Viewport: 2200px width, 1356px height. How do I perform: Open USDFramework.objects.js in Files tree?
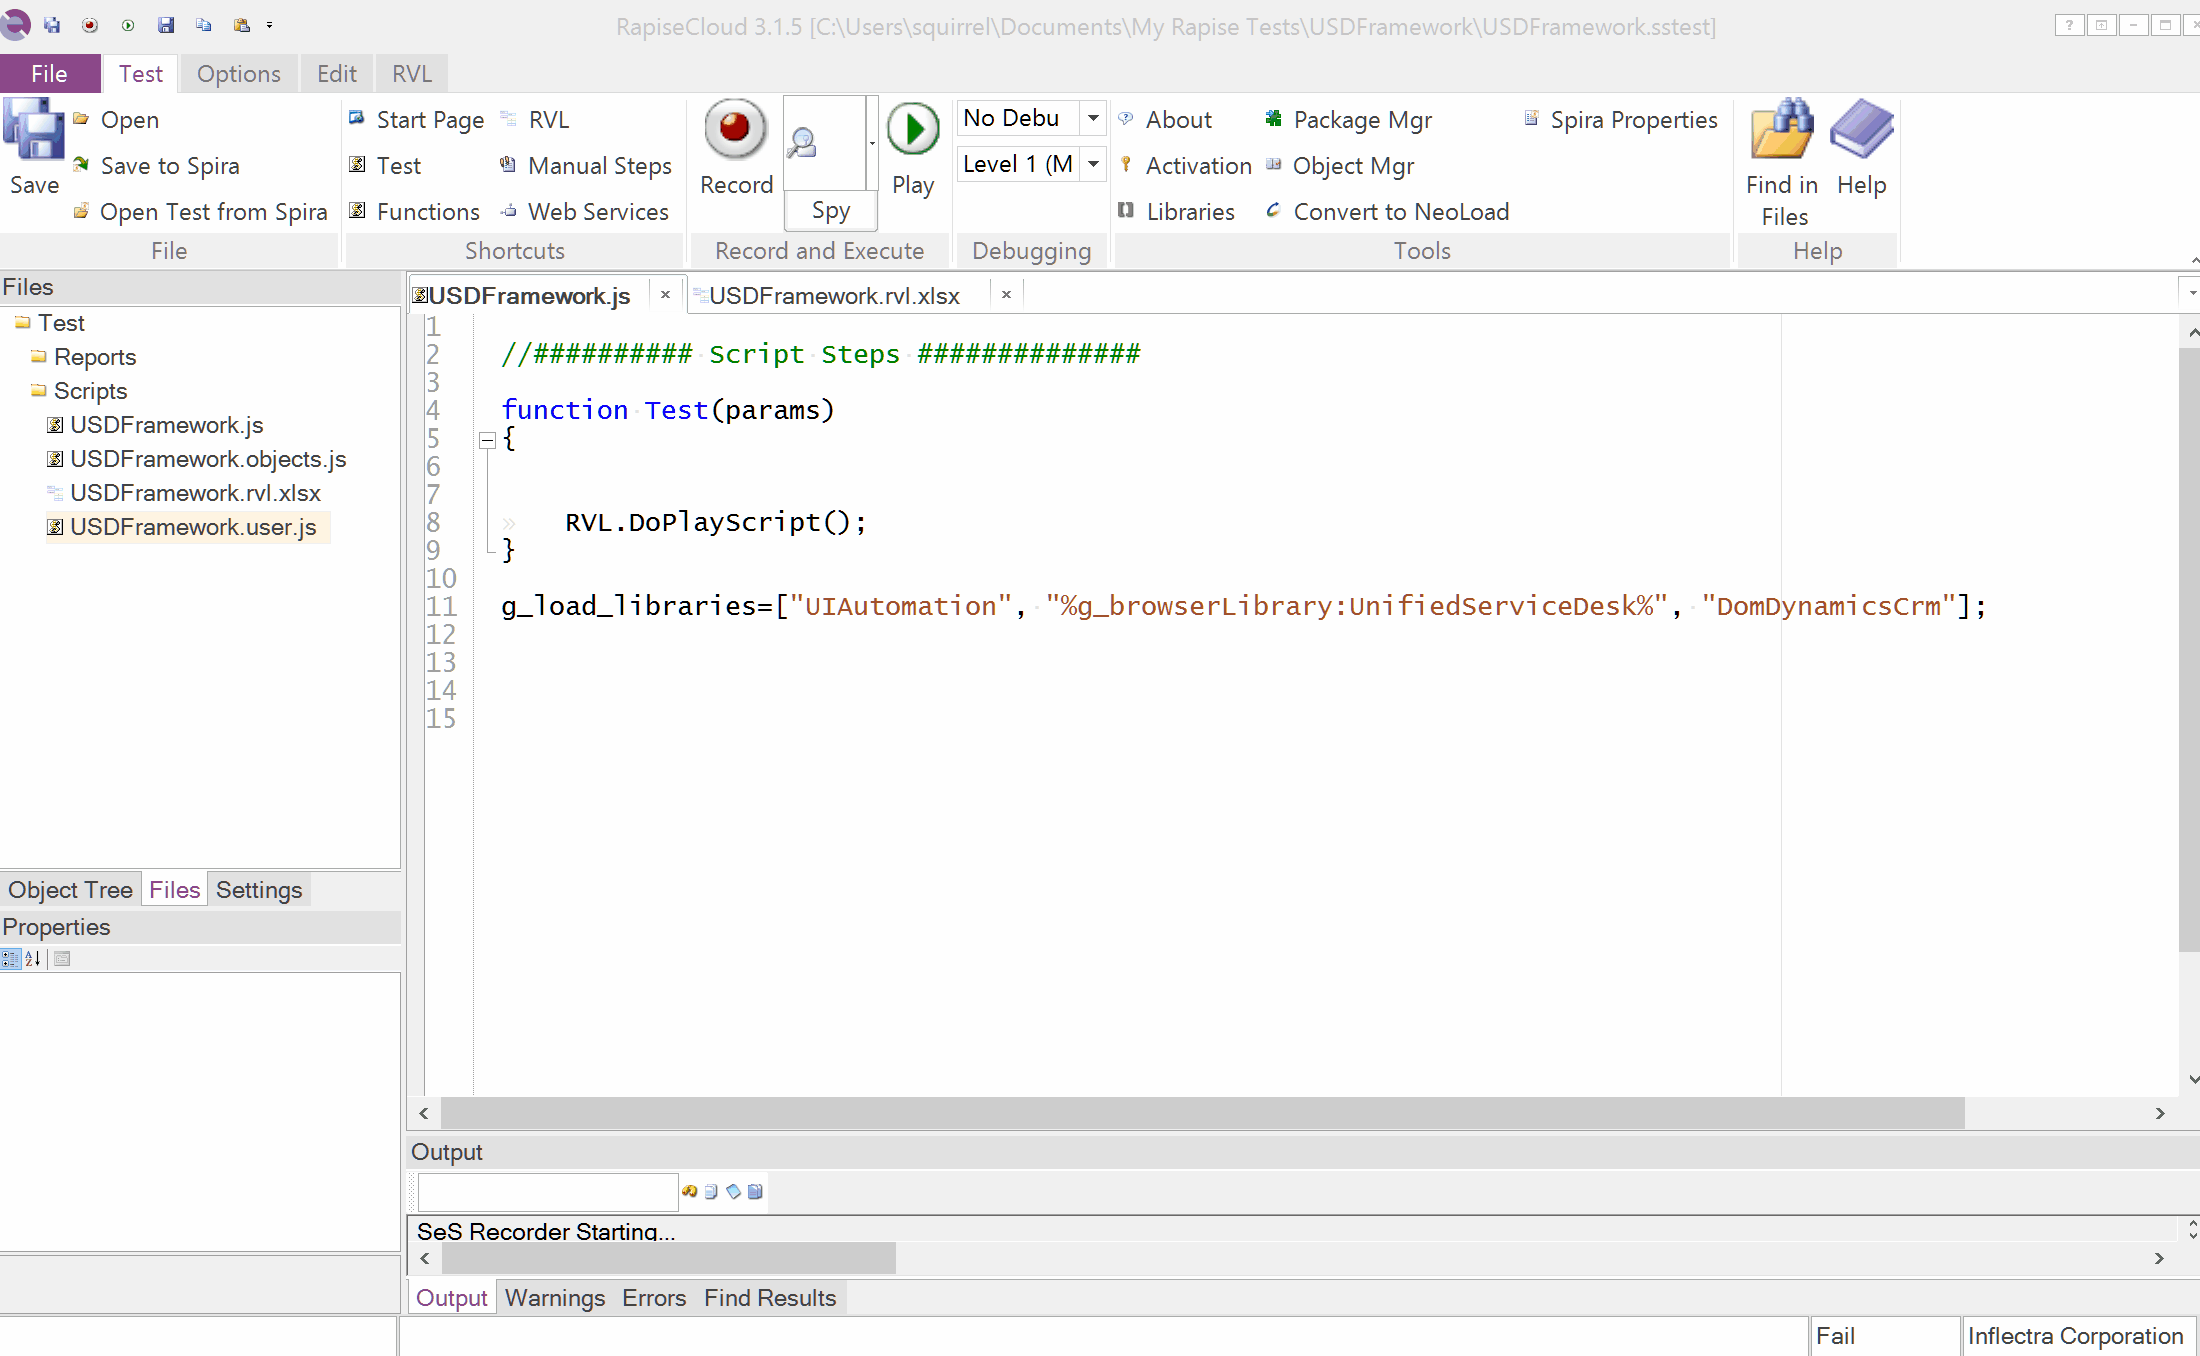point(208,459)
